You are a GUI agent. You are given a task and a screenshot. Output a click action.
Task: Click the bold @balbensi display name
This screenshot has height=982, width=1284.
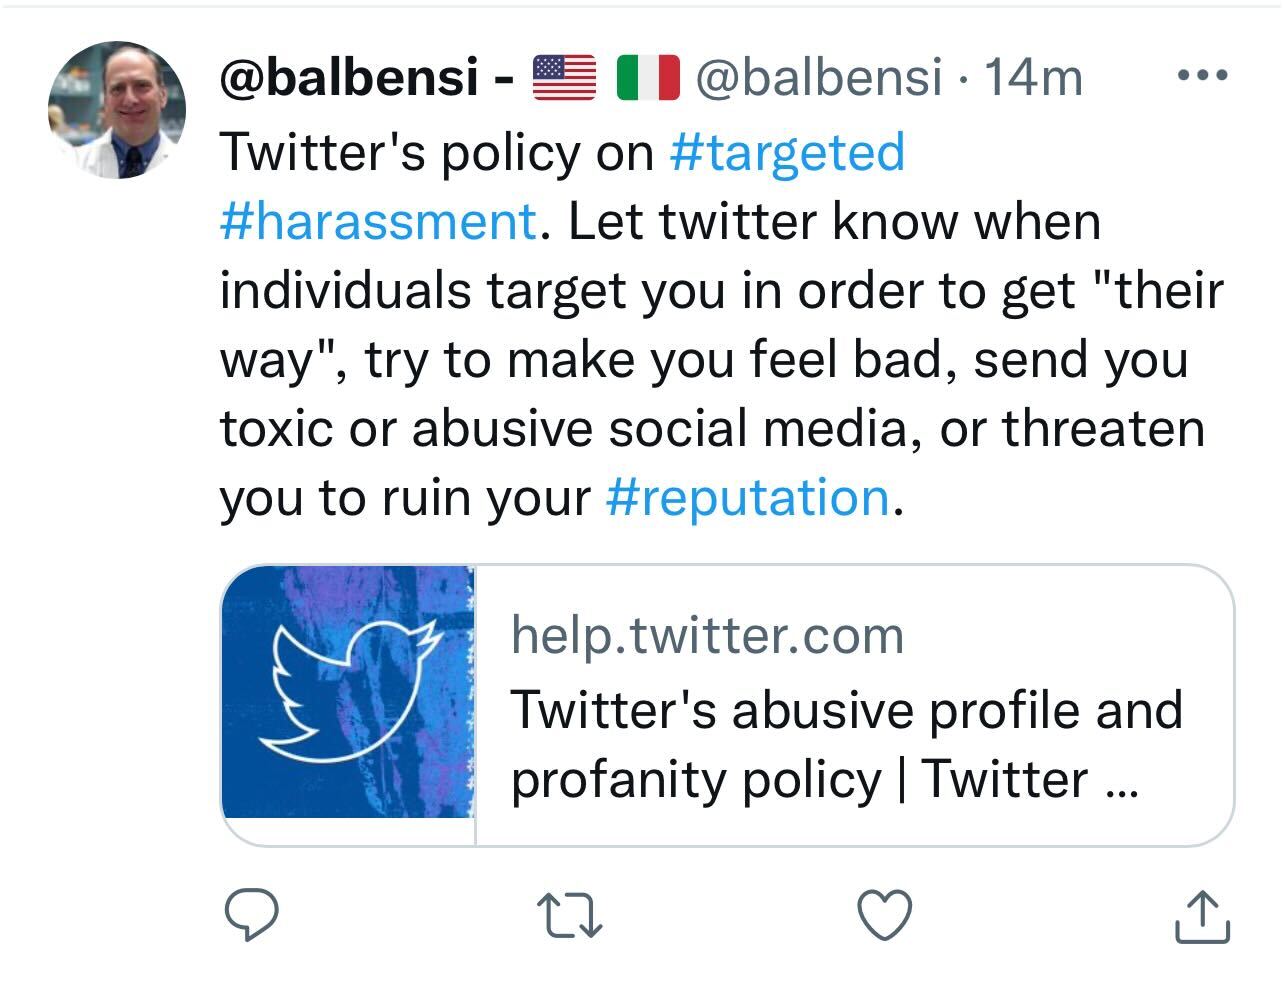349,77
